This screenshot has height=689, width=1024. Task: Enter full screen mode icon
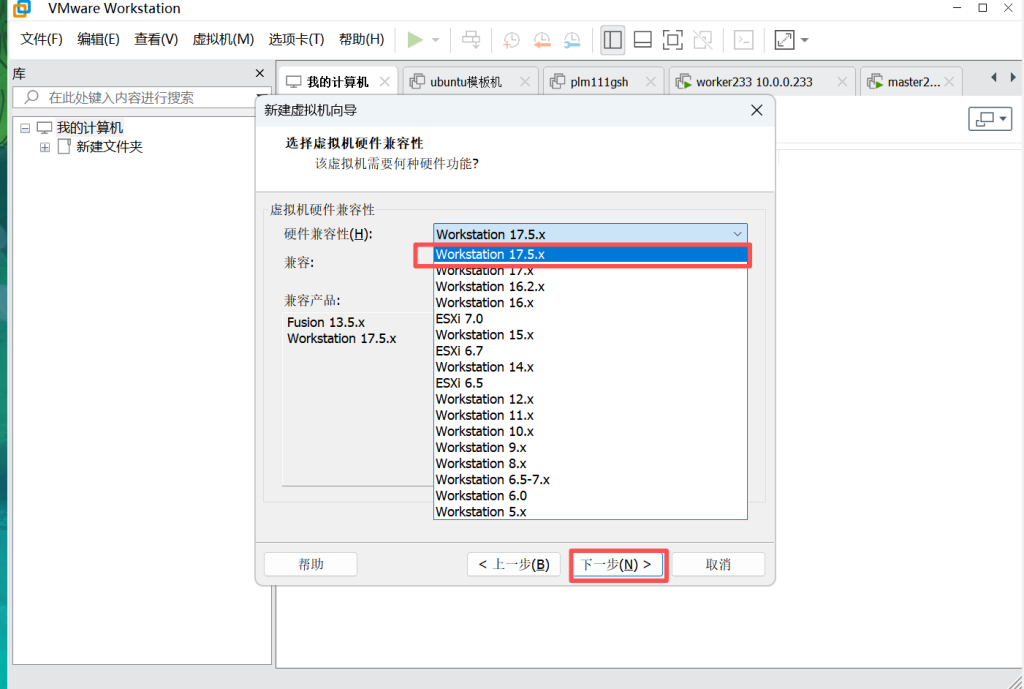pyautogui.click(x=673, y=40)
